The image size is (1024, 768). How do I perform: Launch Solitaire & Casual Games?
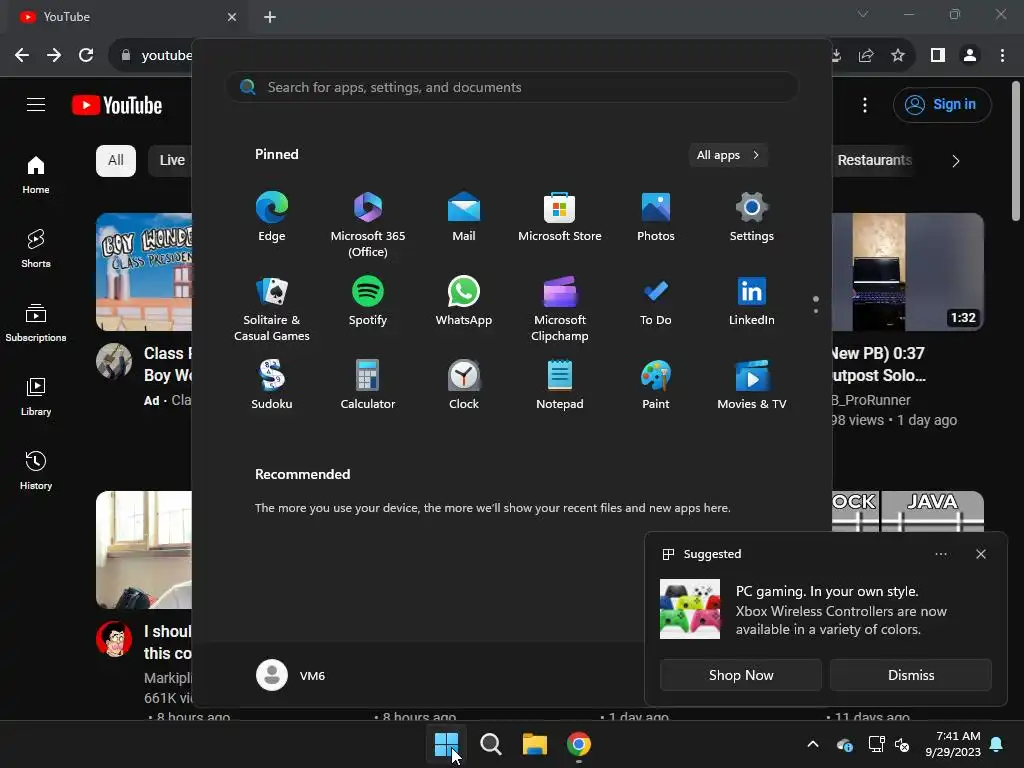[272, 308]
